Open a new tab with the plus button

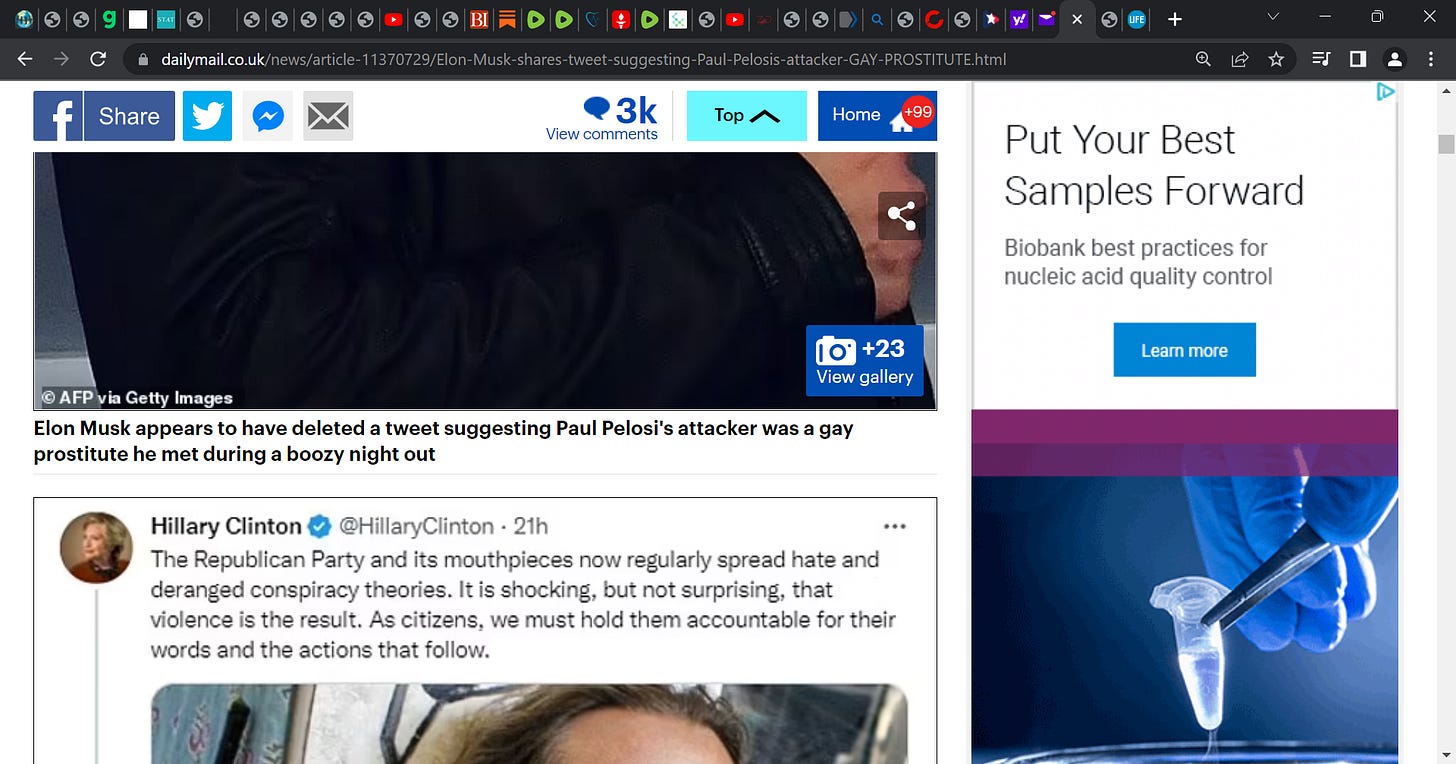click(1175, 19)
